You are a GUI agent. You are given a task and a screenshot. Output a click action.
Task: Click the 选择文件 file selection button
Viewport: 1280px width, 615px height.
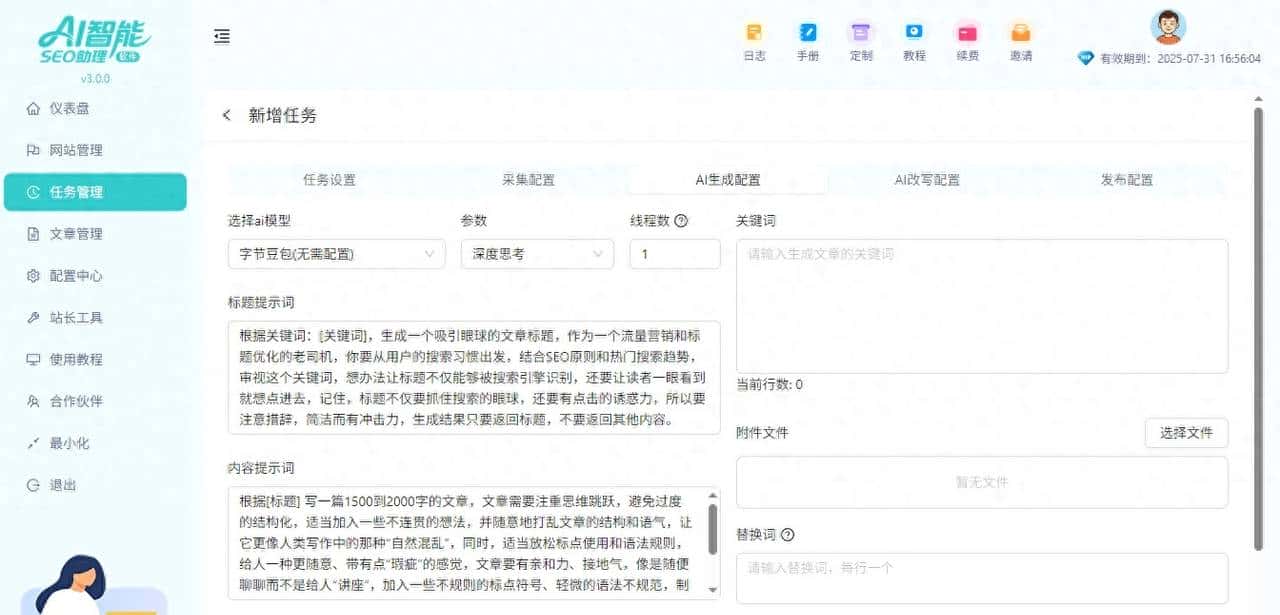[x=1186, y=433]
